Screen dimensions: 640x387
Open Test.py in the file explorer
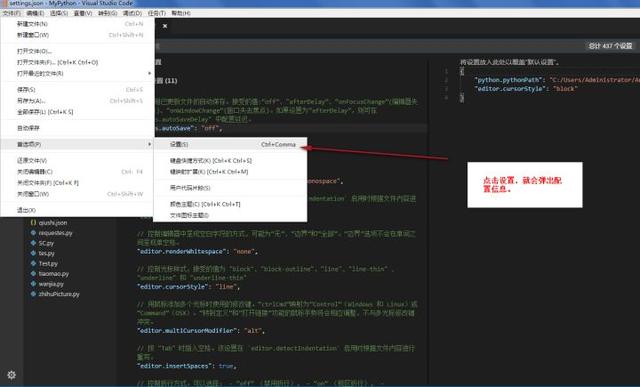(x=48, y=263)
